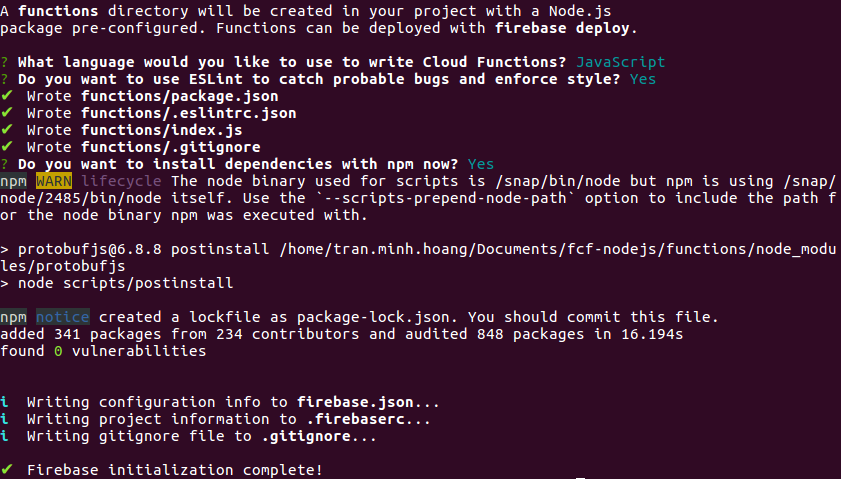Click info "i" before "Writing gitignore file"

coord(5,436)
